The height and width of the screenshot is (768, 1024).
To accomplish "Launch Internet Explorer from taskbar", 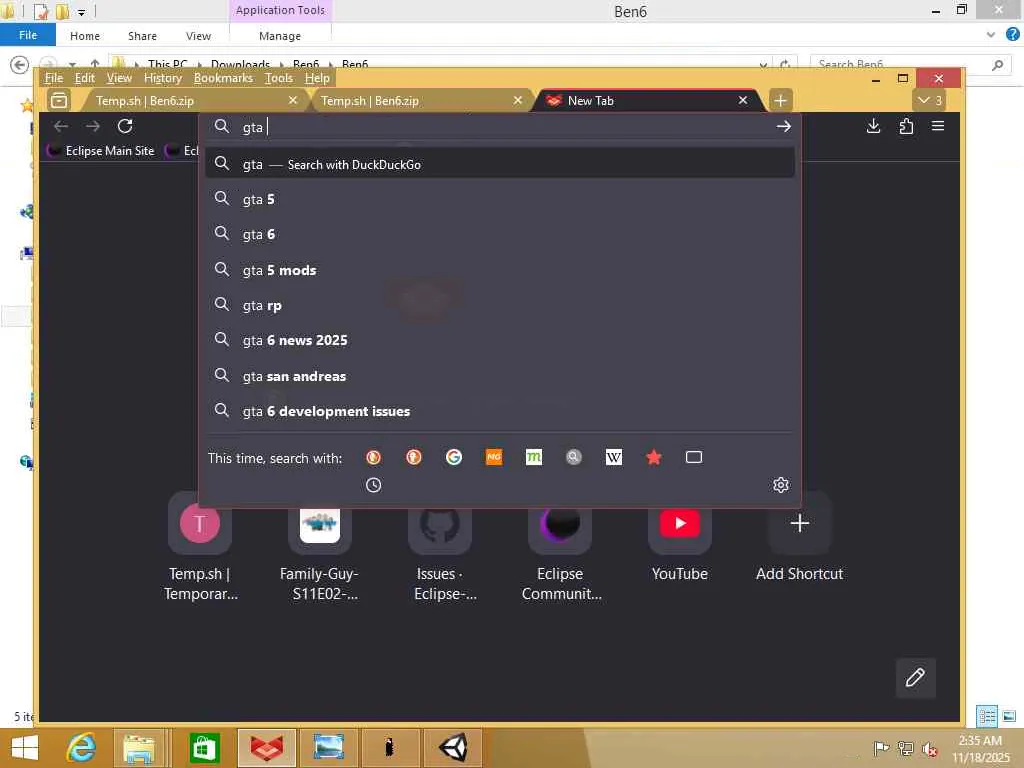I will pyautogui.click(x=82, y=748).
